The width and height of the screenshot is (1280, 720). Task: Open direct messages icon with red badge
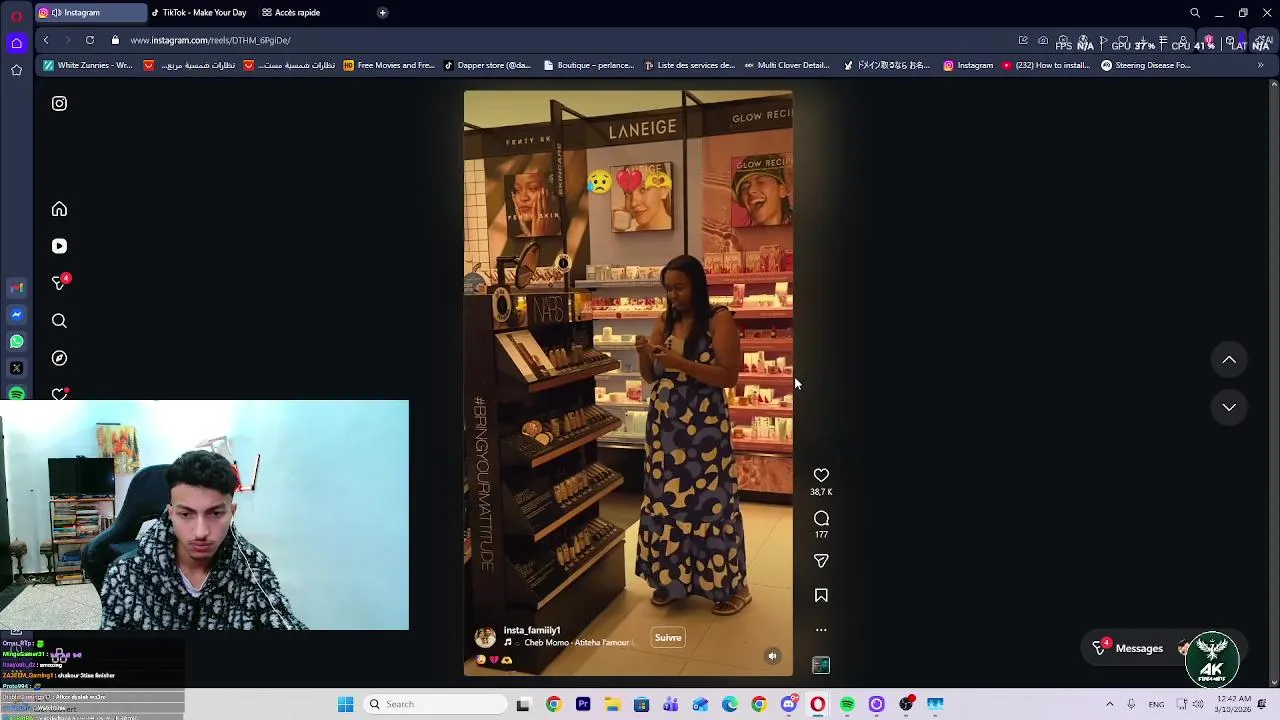(x=59, y=283)
